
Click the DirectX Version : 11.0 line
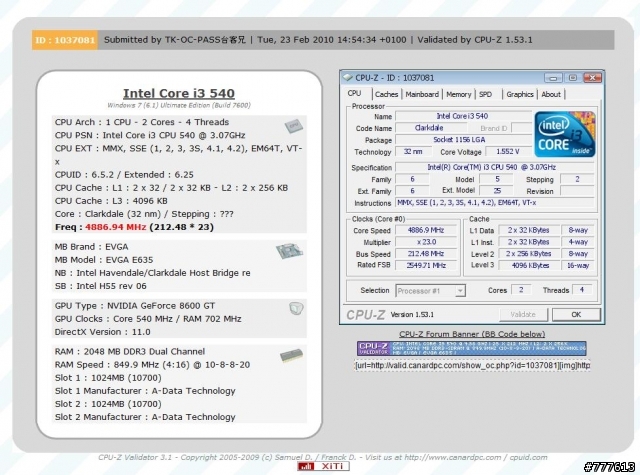pos(102,332)
